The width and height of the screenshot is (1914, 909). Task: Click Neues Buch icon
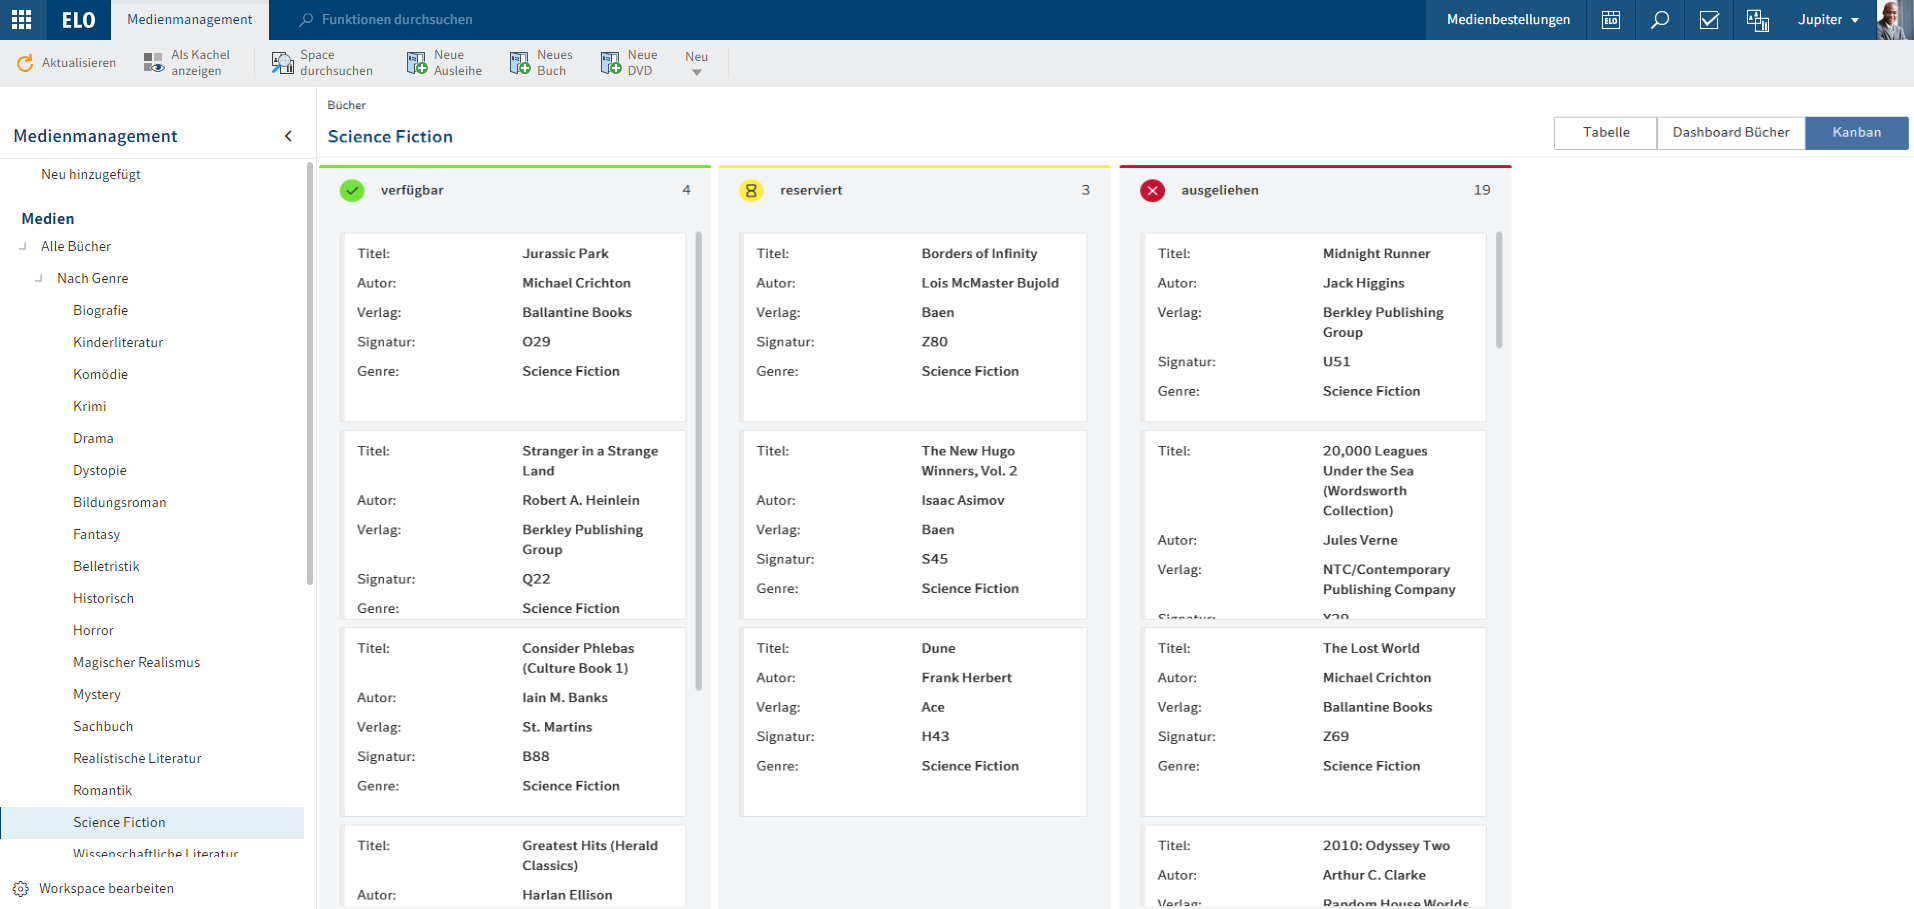(x=520, y=63)
